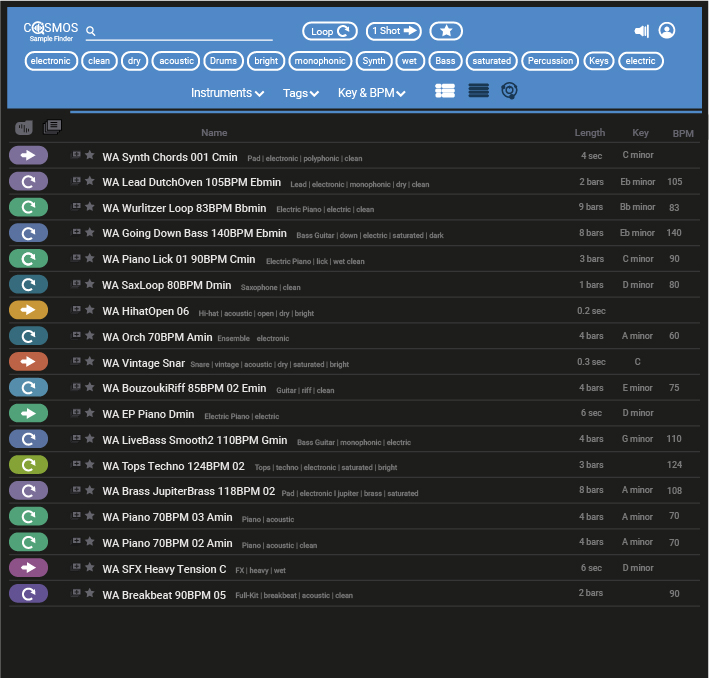
Task: Expand the Tags dropdown
Action: (x=301, y=93)
